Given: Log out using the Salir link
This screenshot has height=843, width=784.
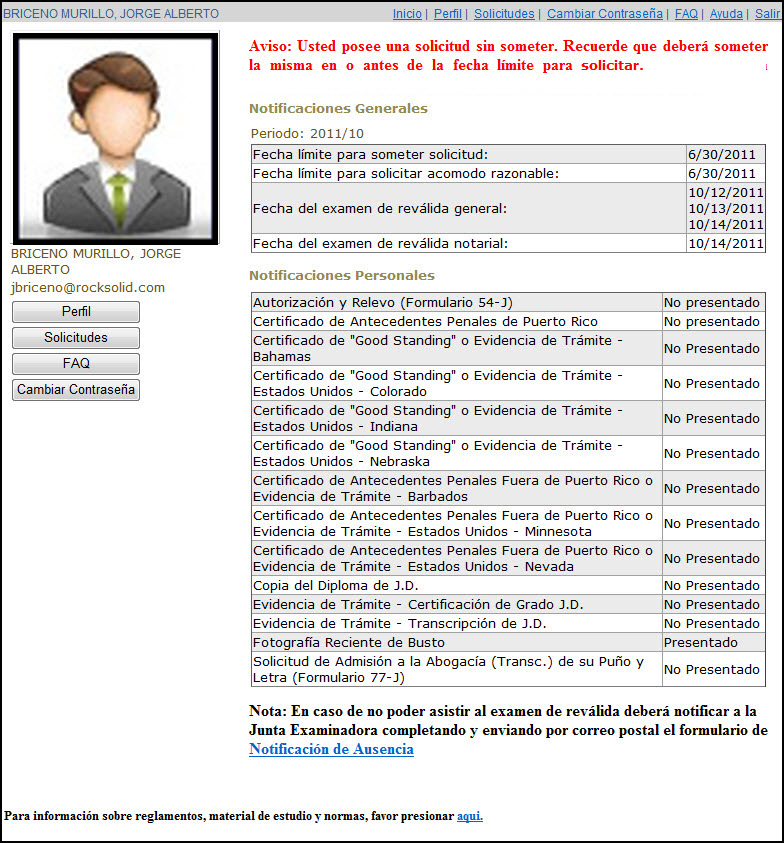Looking at the screenshot, I should tap(767, 14).
